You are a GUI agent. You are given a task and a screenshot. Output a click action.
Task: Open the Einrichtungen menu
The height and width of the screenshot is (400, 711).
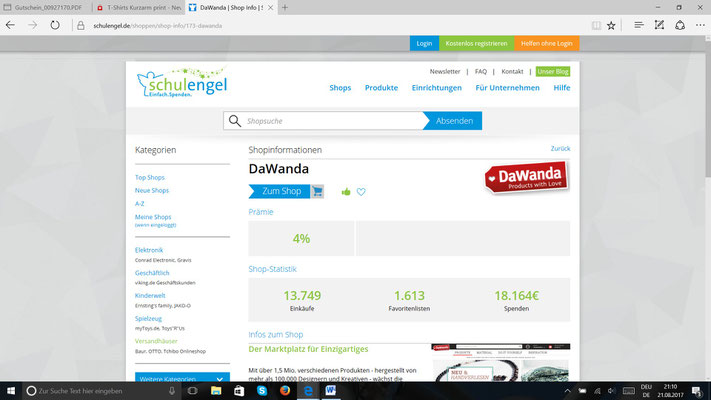(437, 88)
